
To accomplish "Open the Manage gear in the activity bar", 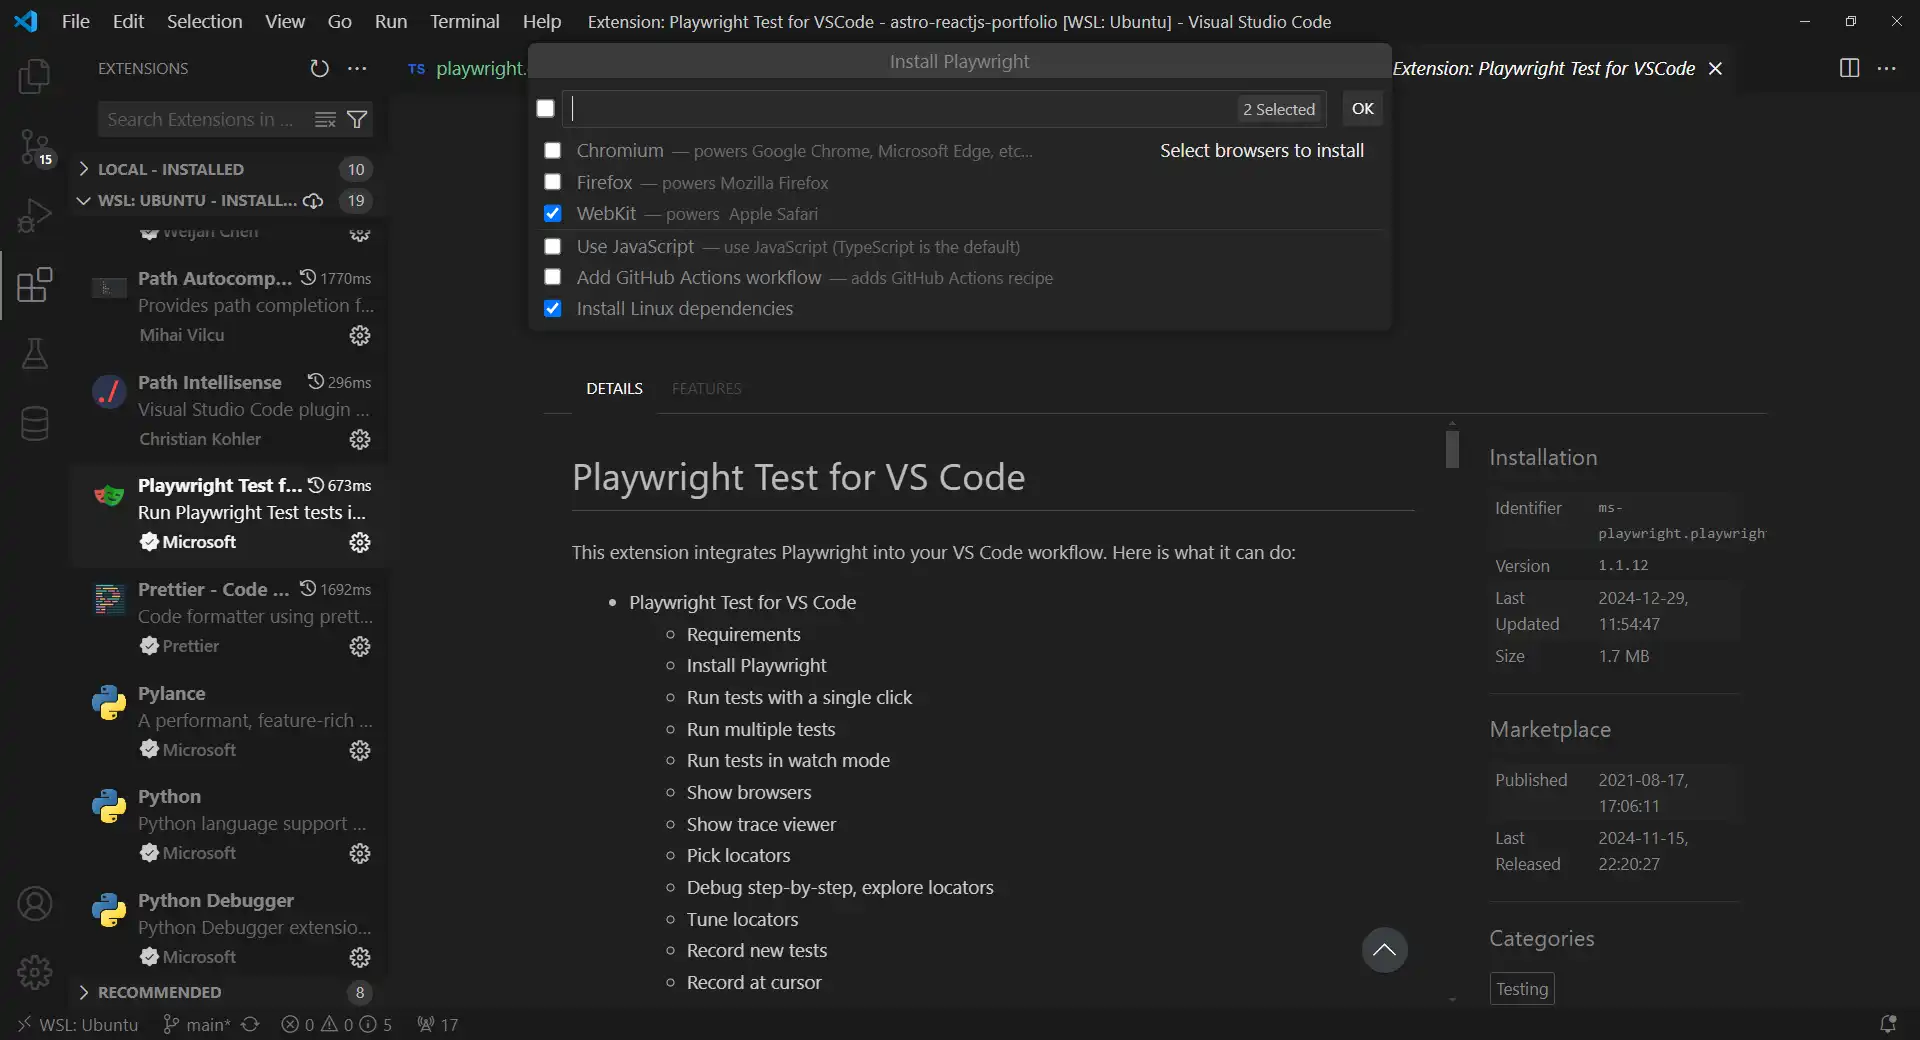I will click(36, 972).
